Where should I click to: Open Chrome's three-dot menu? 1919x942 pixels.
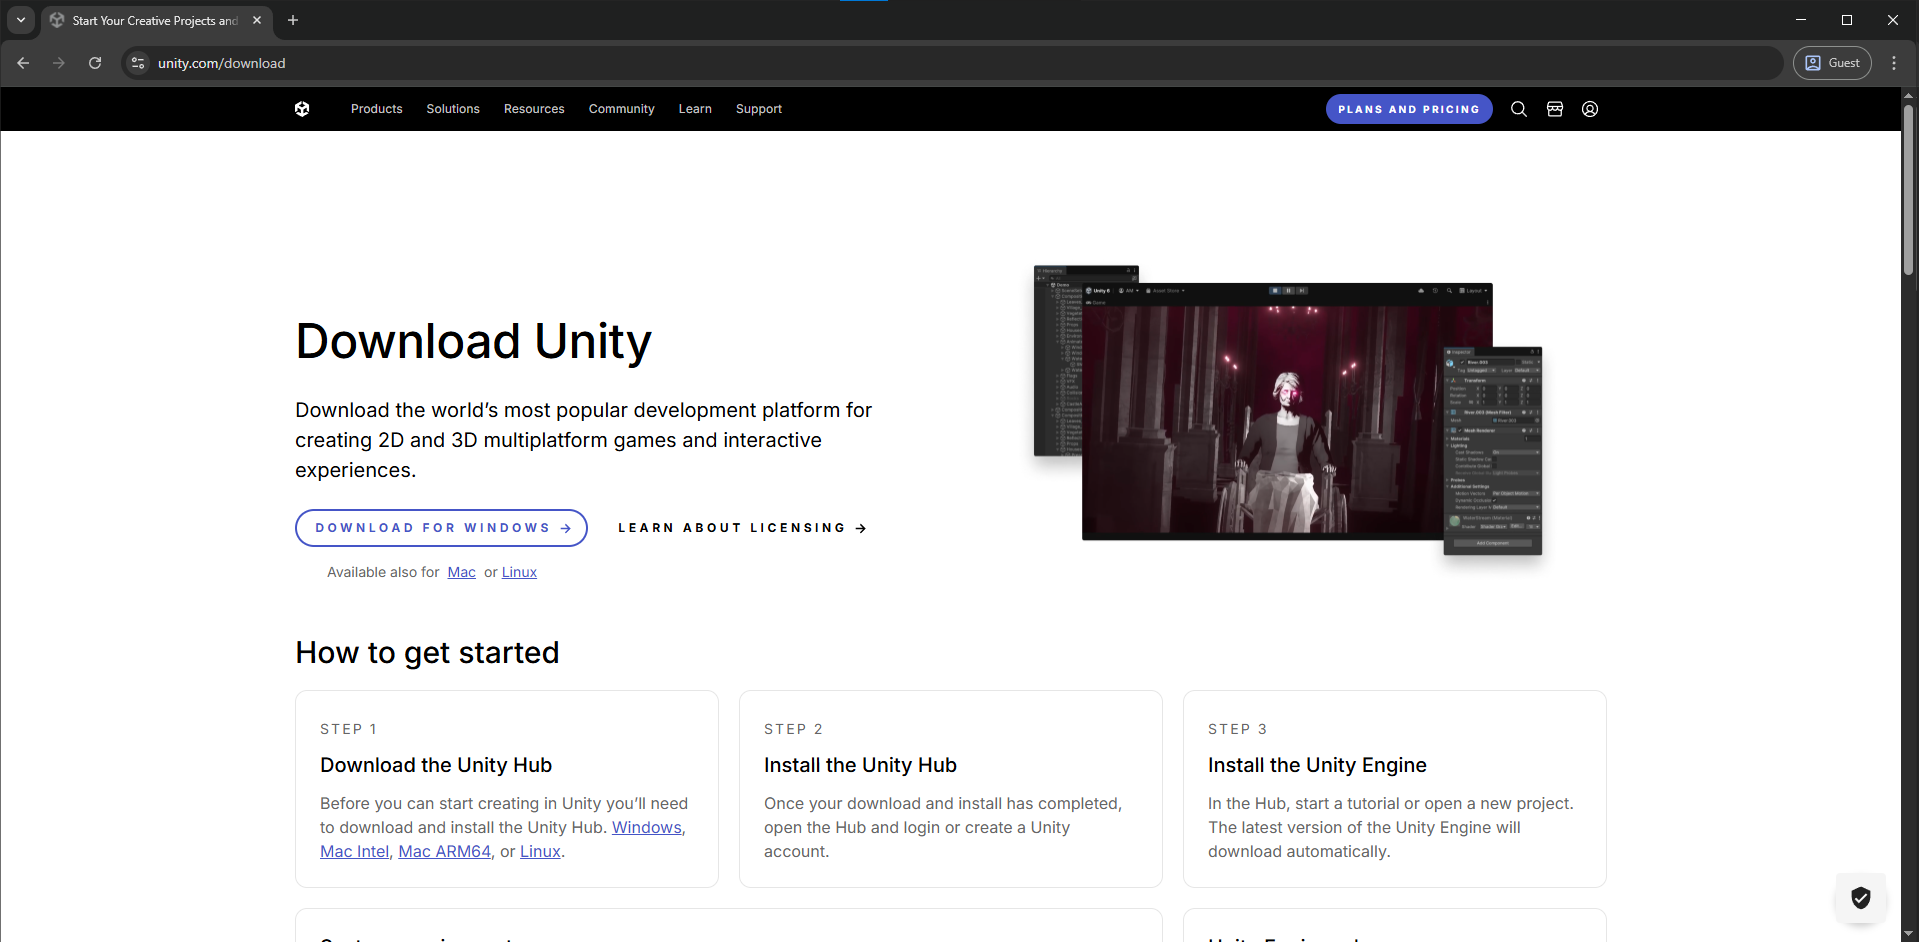click(x=1893, y=62)
